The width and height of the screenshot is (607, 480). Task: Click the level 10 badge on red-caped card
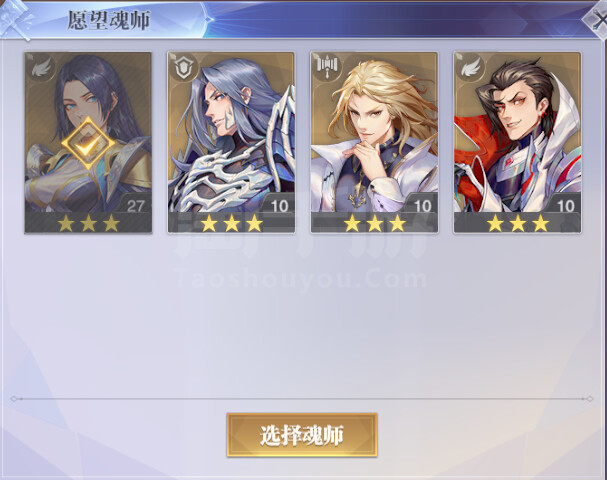(x=566, y=206)
